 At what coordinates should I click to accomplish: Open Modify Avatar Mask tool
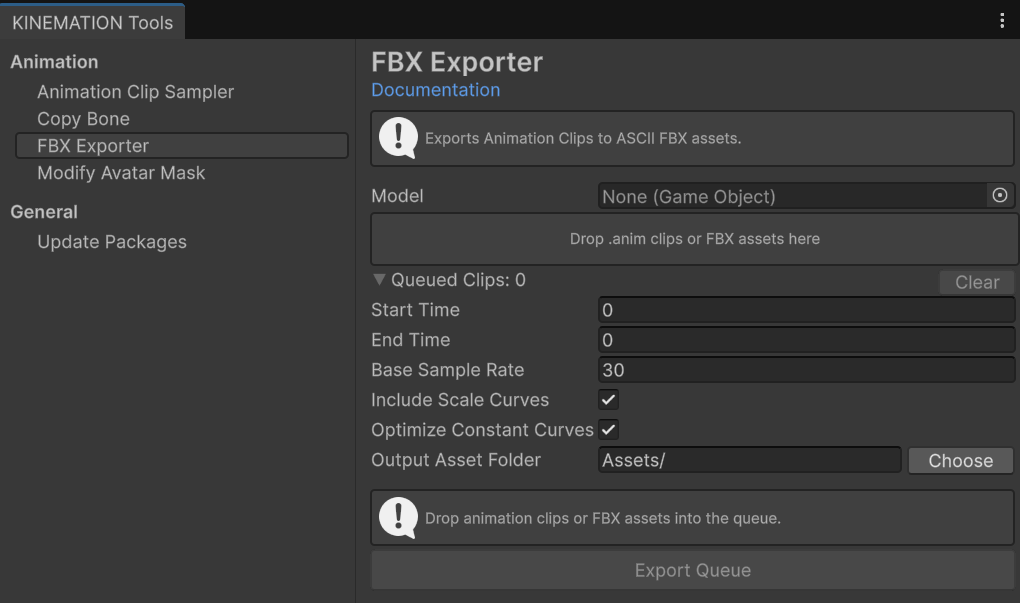(121, 173)
